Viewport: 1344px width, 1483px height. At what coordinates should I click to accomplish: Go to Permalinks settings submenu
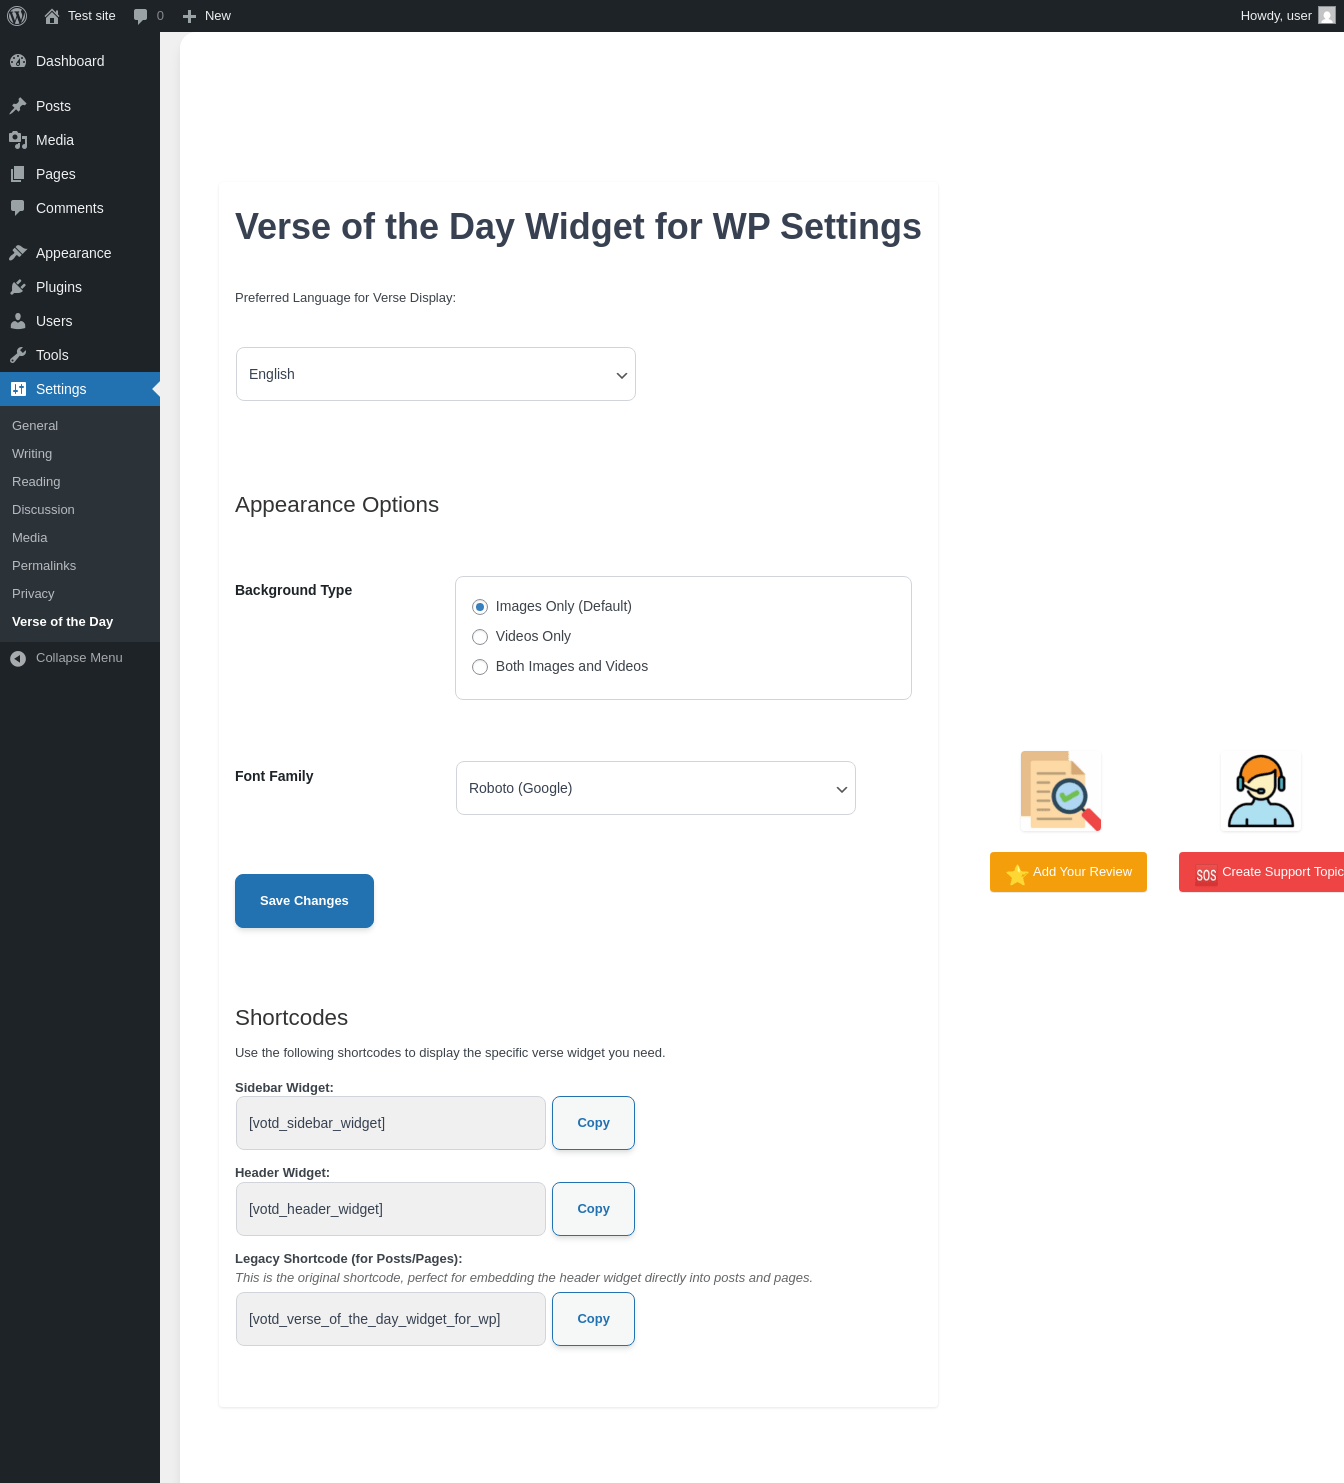tap(44, 566)
